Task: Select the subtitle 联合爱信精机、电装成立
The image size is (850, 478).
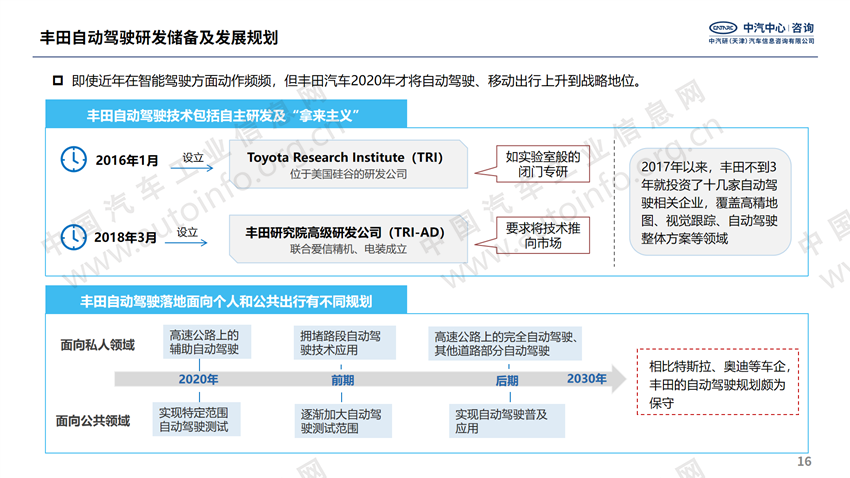Action: pos(348,249)
